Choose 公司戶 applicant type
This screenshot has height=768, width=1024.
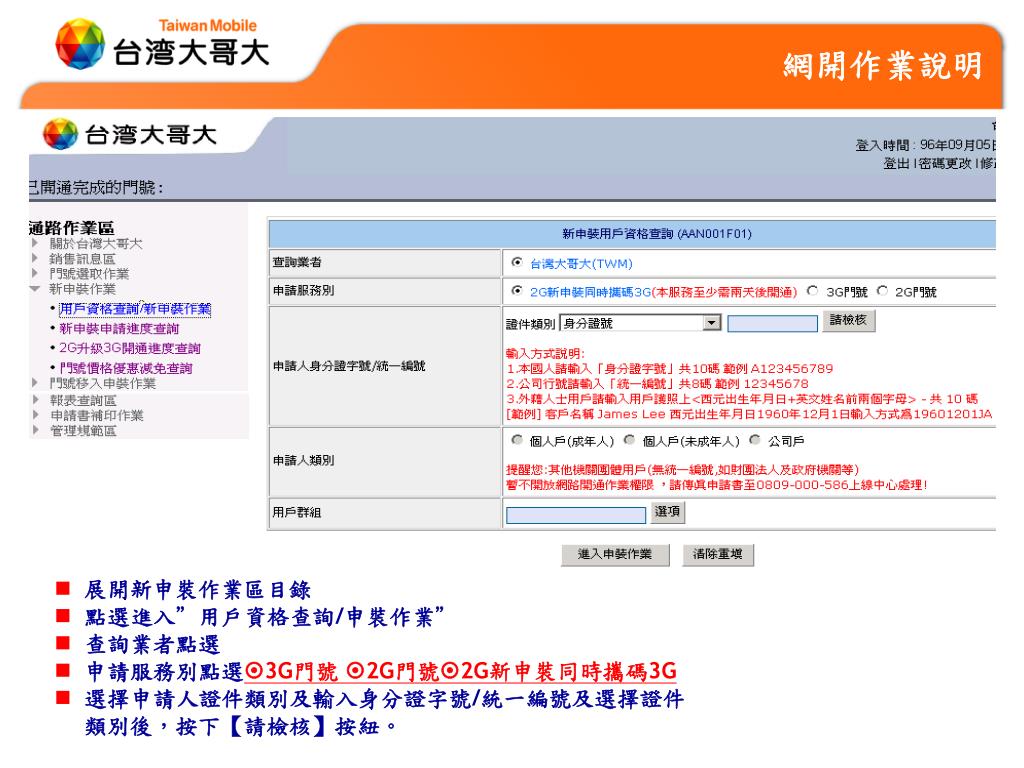click(755, 440)
